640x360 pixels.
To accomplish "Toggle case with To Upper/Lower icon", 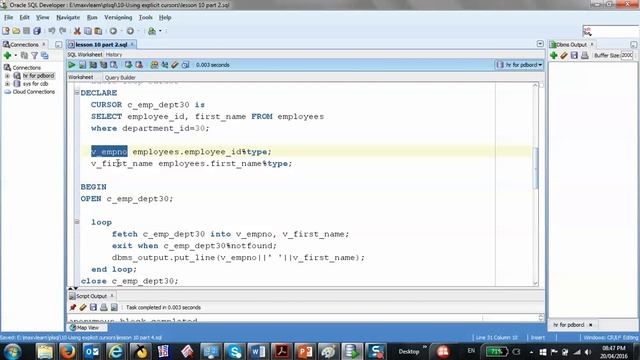I will pyautogui.click(x=164, y=65).
